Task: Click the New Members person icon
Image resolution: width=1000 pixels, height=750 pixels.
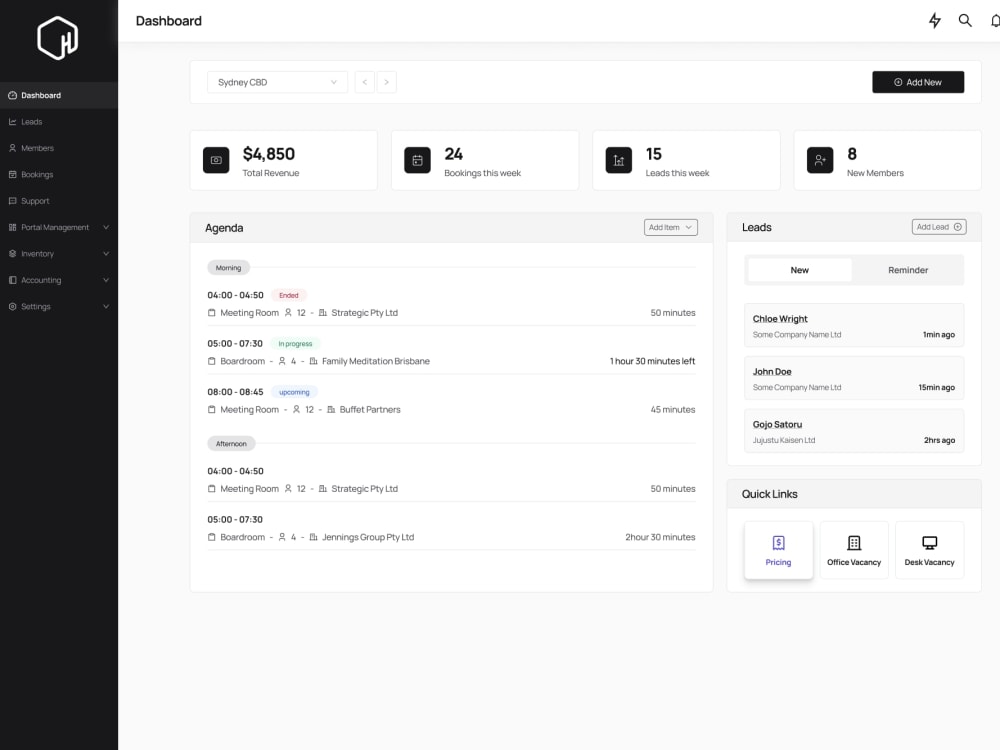Action: tap(820, 160)
